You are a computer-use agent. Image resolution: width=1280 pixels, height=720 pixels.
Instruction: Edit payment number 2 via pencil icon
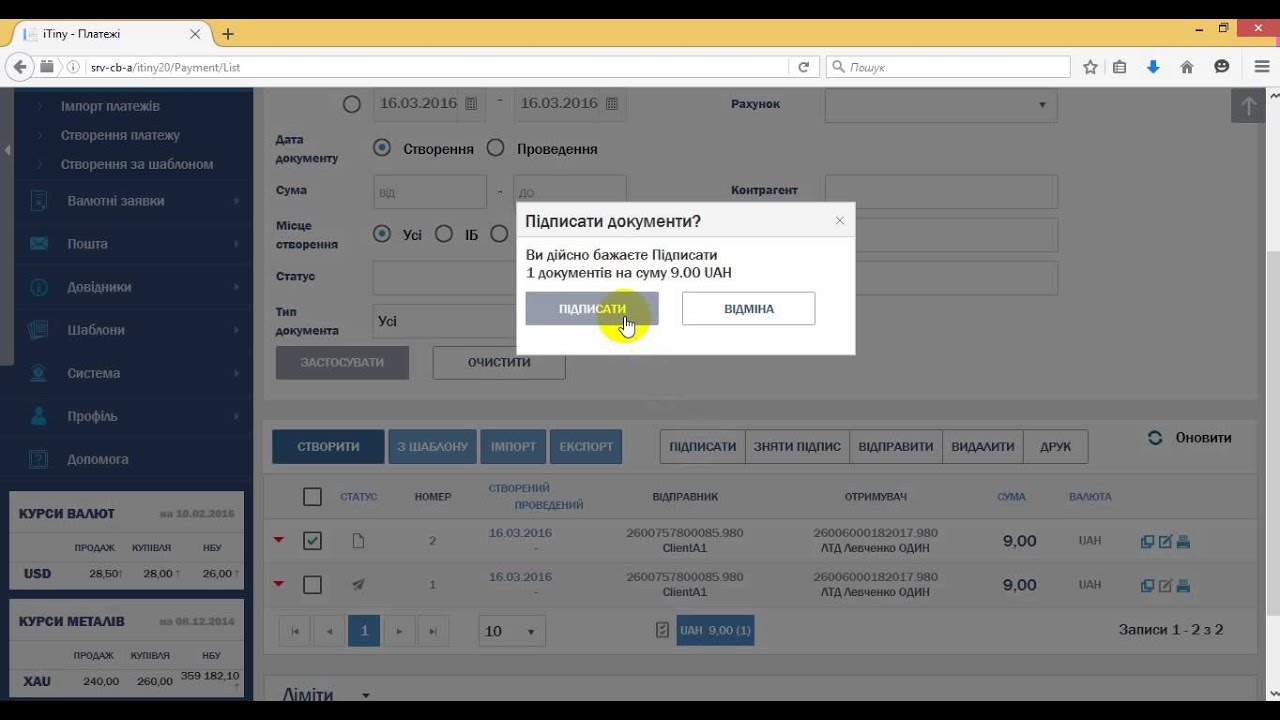1165,542
